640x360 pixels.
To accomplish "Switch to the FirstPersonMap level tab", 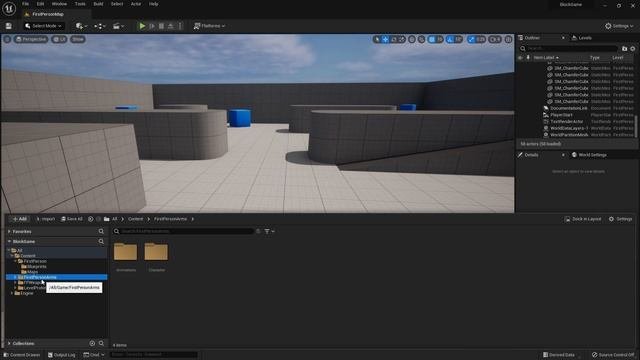I will (48, 14).
